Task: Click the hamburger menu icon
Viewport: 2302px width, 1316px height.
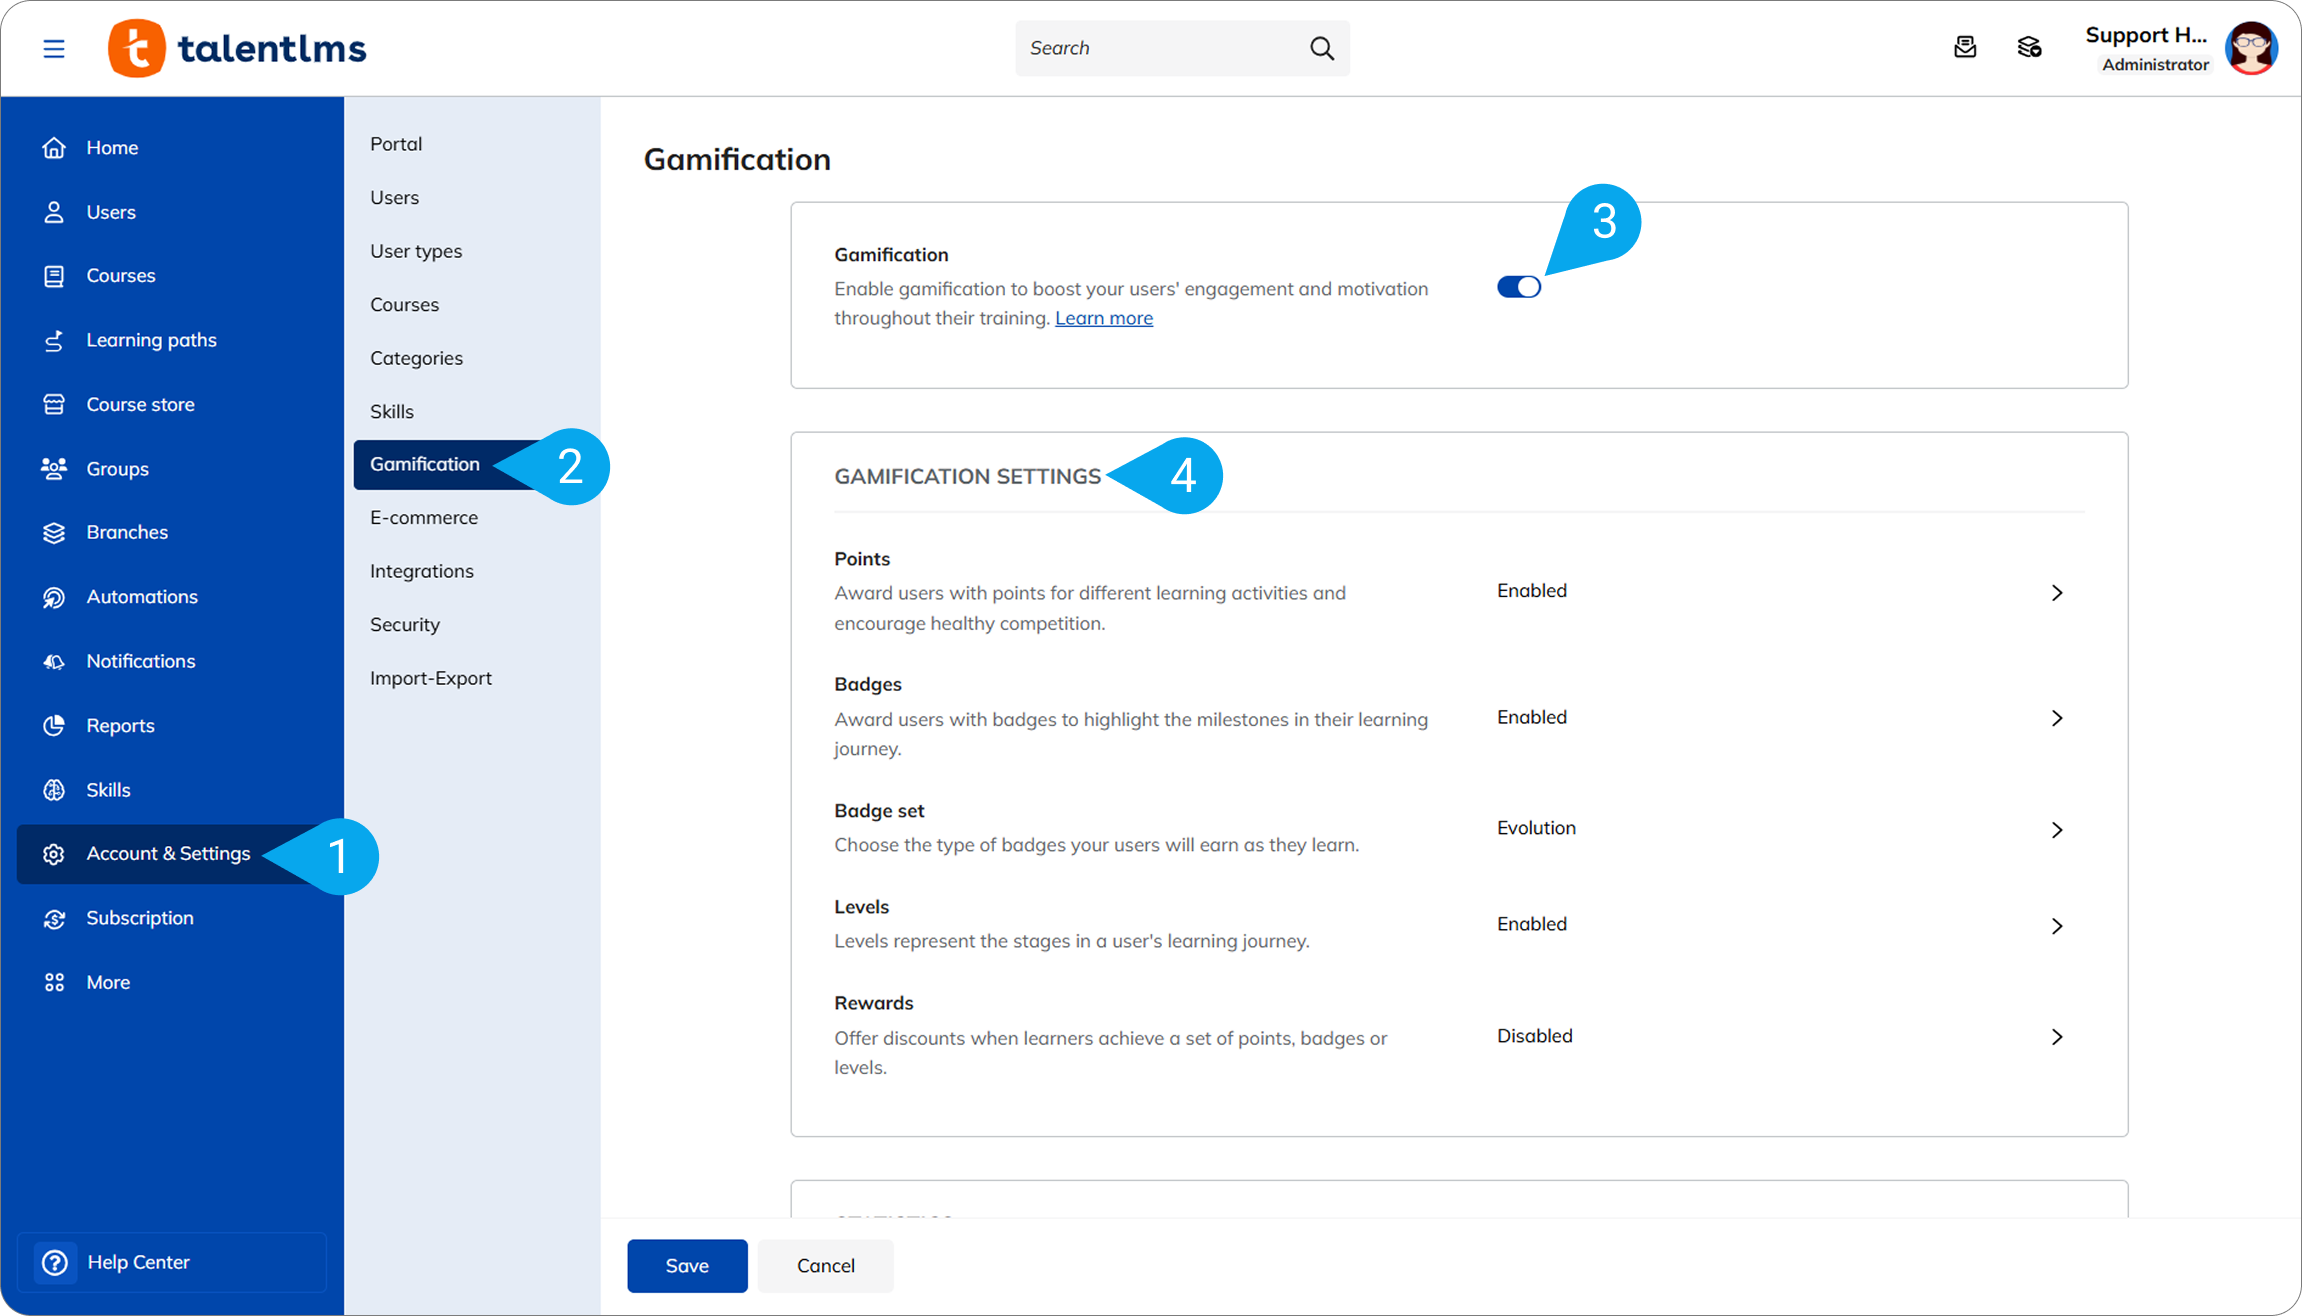Action: 54,48
